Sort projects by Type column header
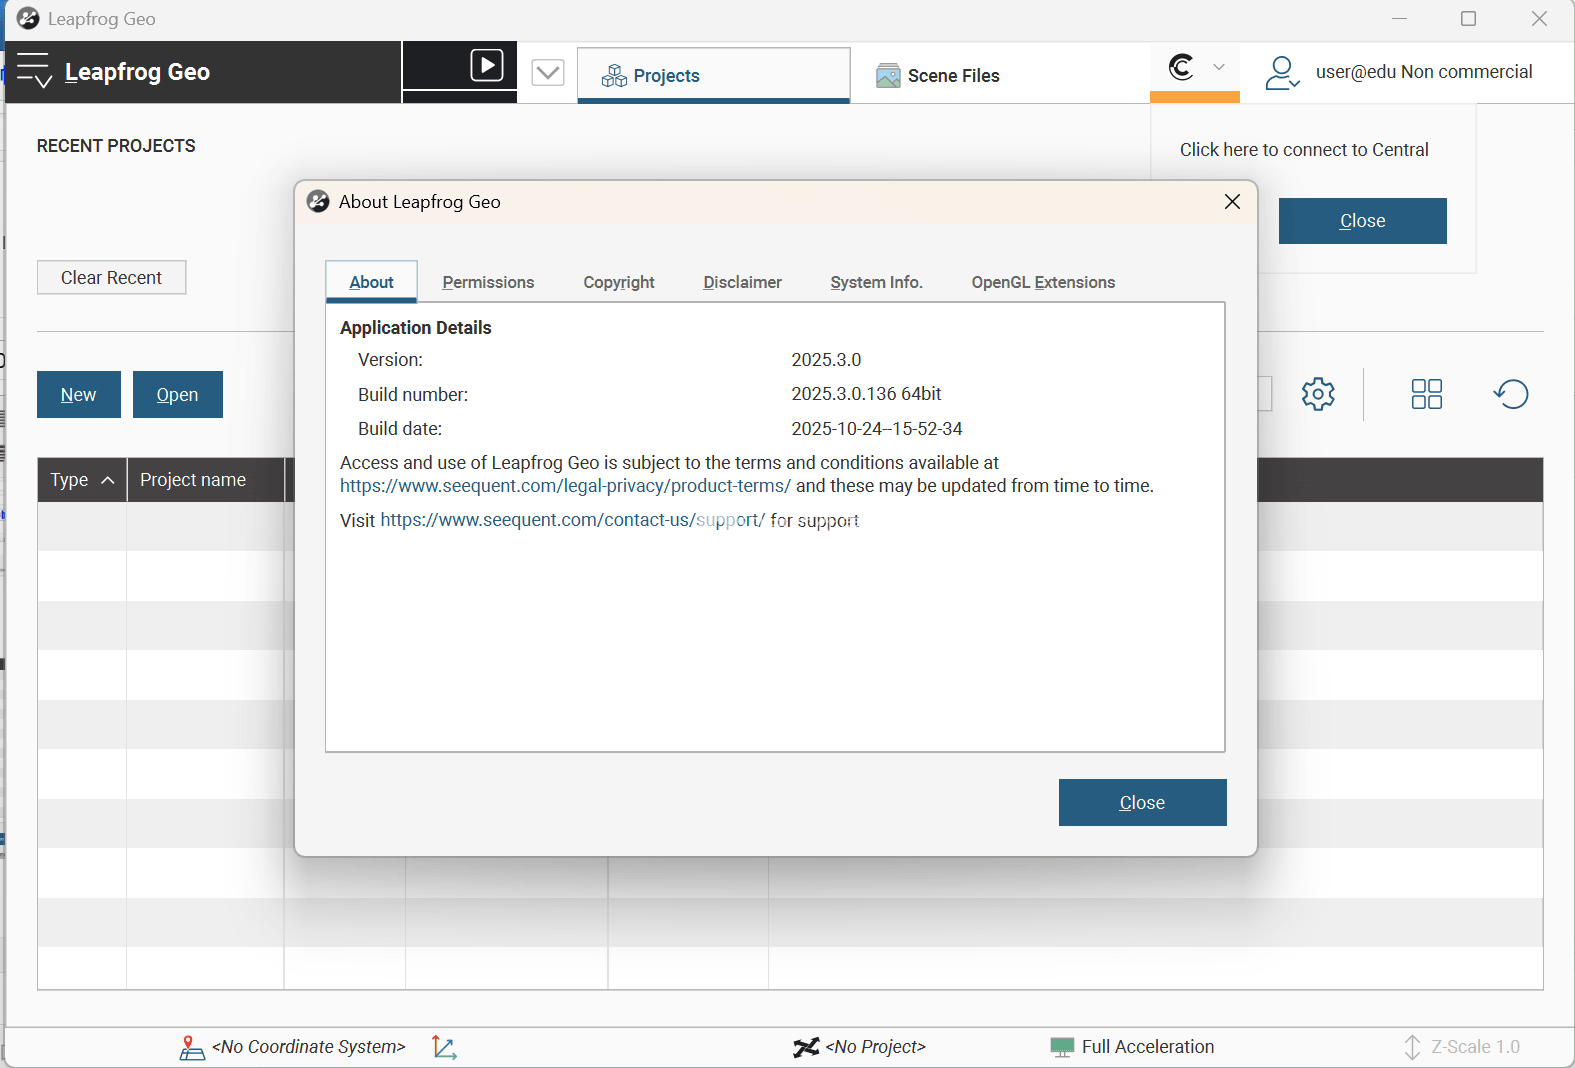The width and height of the screenshot is (1575, 1068). (82, 480)
